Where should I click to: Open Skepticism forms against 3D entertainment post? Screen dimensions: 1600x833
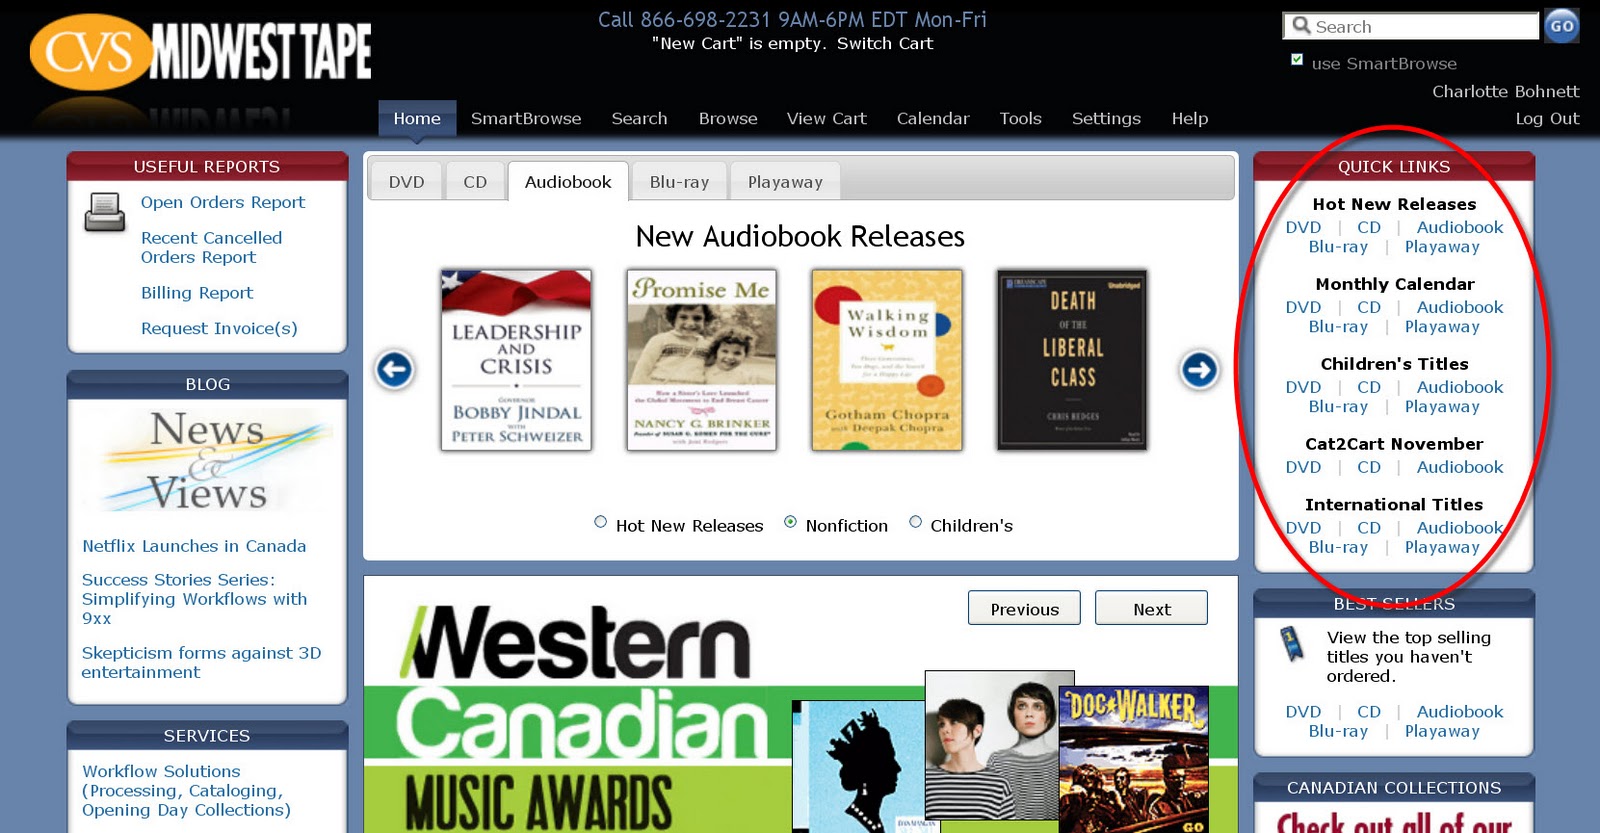click(x=201, y=662)
